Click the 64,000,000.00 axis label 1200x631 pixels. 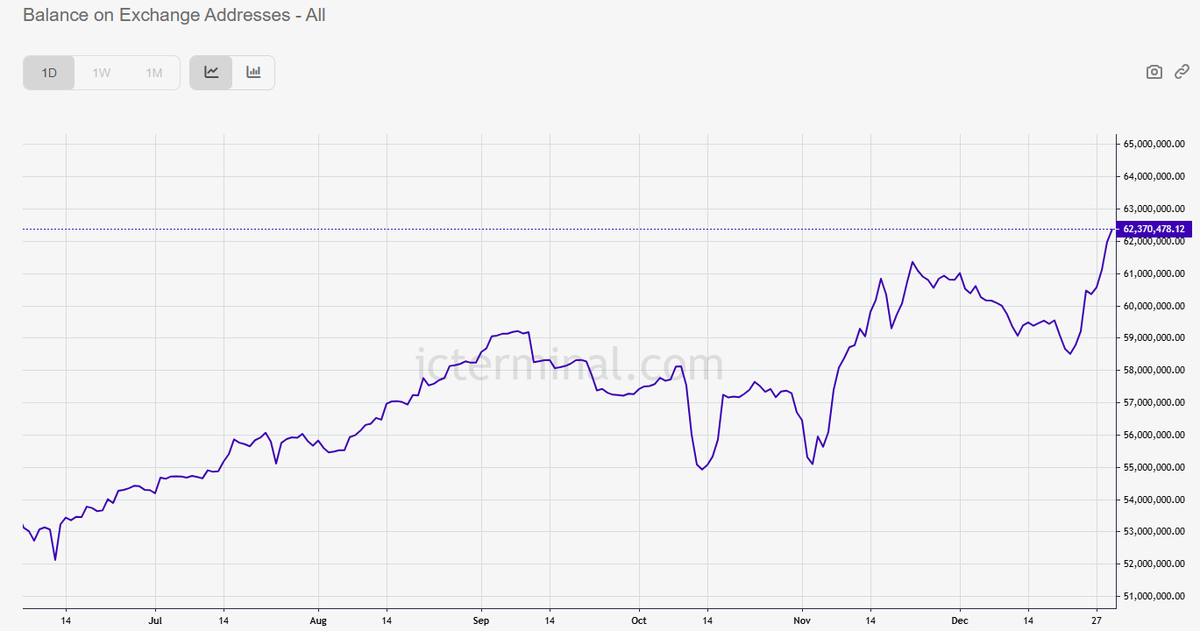click(x=1154, y=177)
